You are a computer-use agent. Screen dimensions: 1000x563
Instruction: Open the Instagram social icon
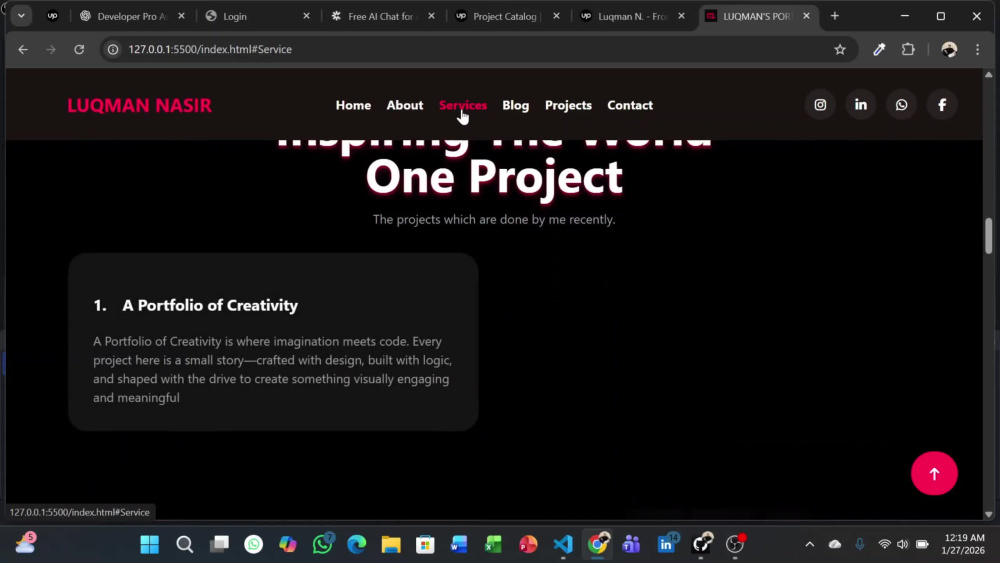pyautogui.click(x=820, y=105)
